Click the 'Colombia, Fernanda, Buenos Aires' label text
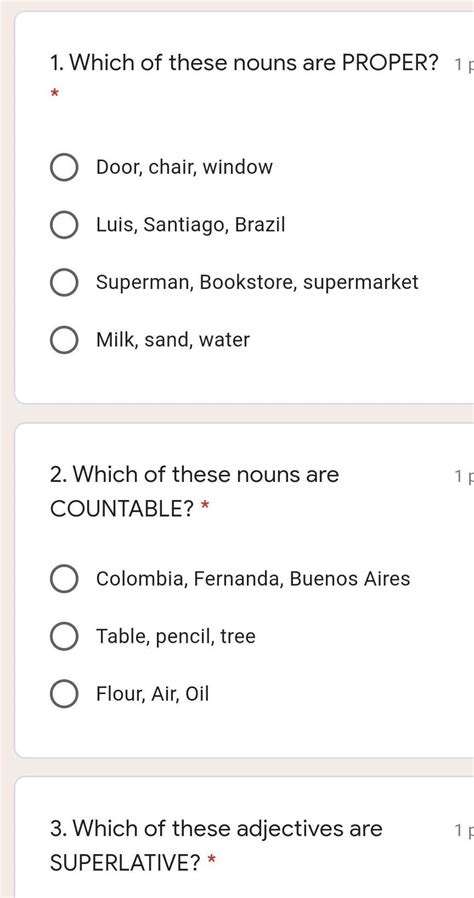The width and height of the screenshot is (474, 898). pos(253,579)
